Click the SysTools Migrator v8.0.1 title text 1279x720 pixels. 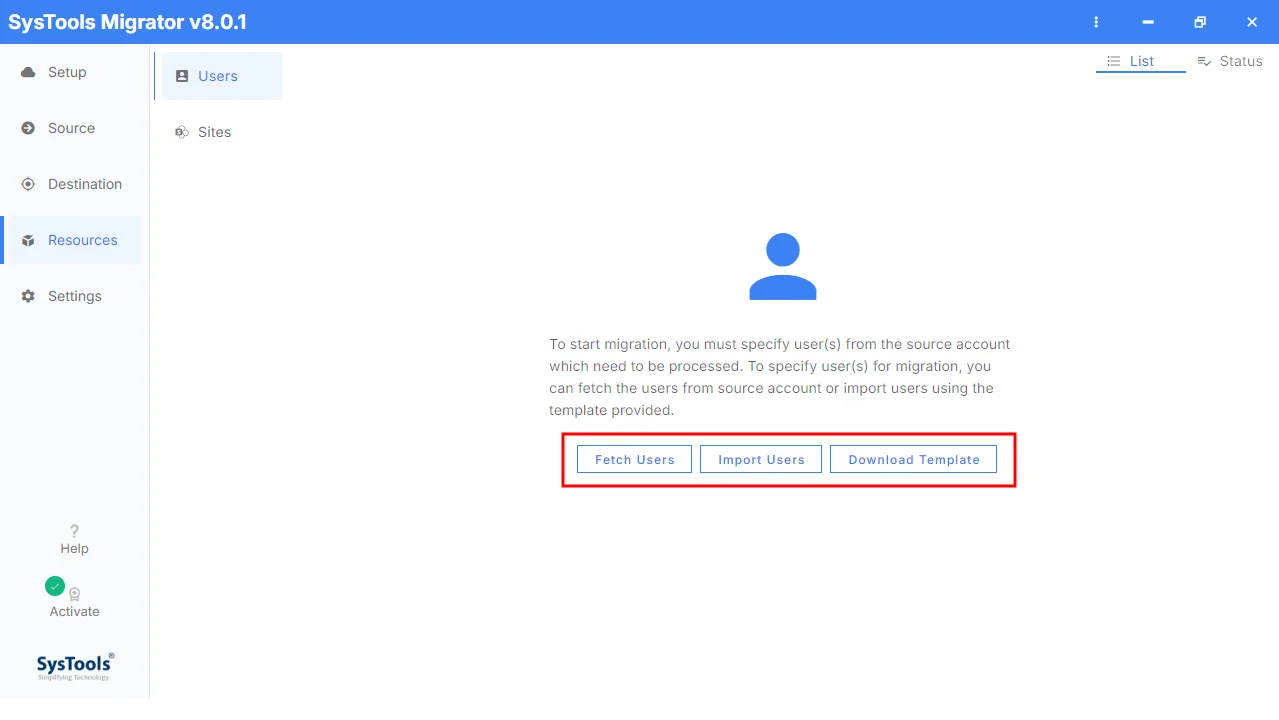coord(127,22)
